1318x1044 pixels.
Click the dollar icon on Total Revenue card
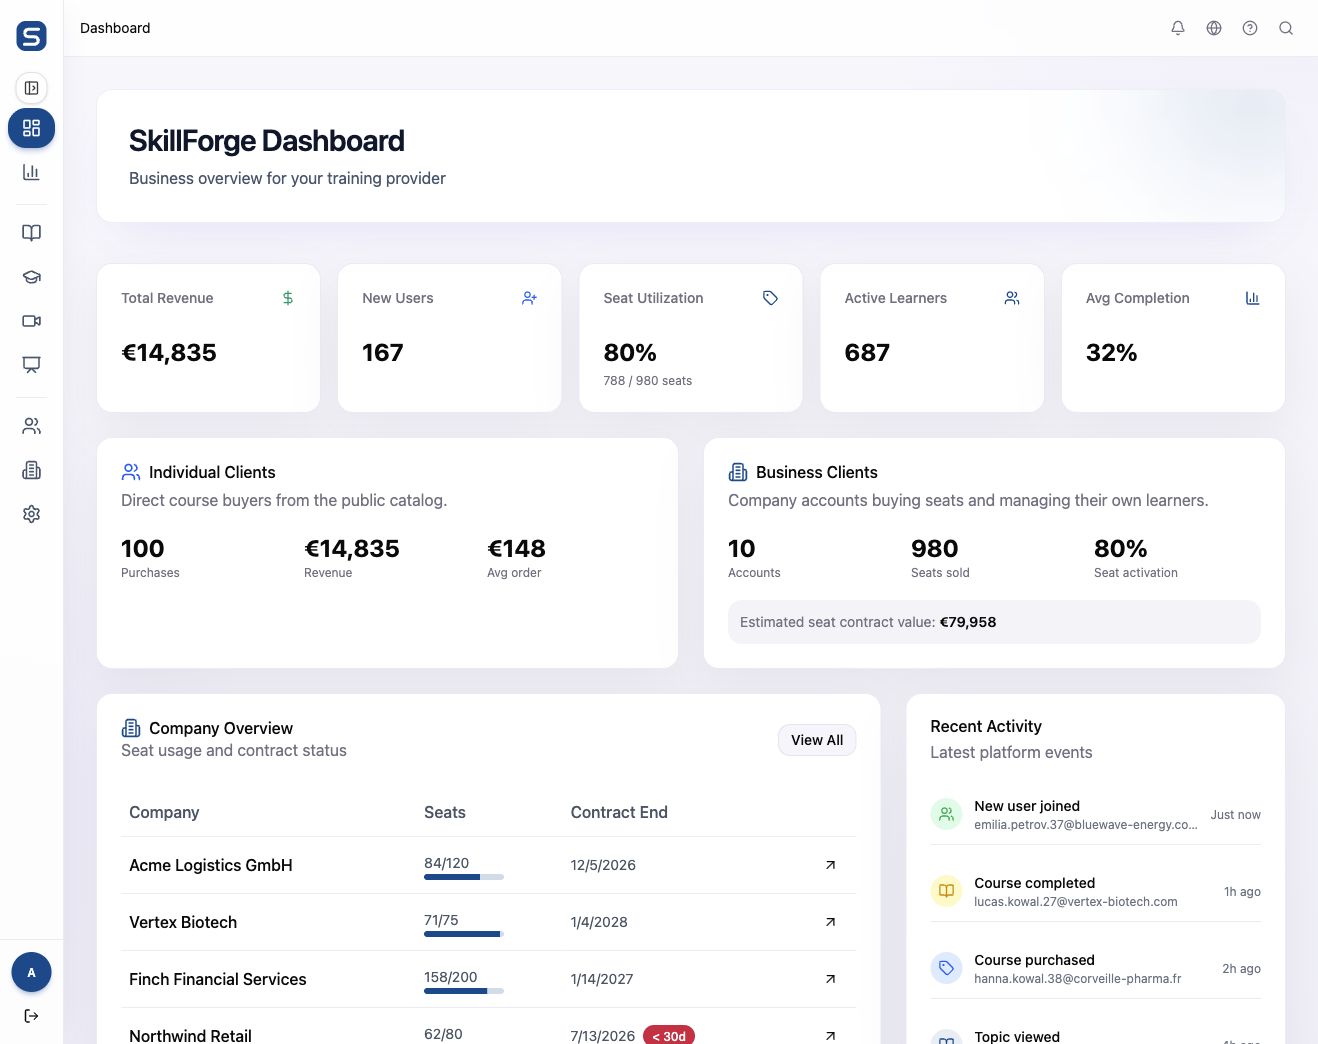pyautogui.click(x=288, y=298)
